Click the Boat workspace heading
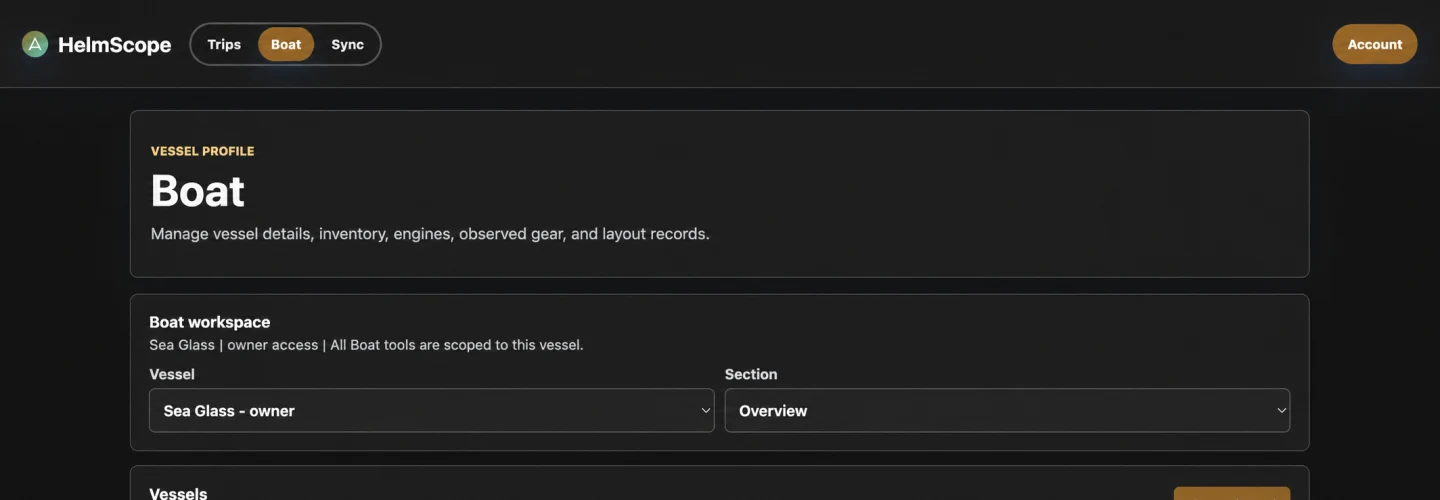 tap(210, 322)
